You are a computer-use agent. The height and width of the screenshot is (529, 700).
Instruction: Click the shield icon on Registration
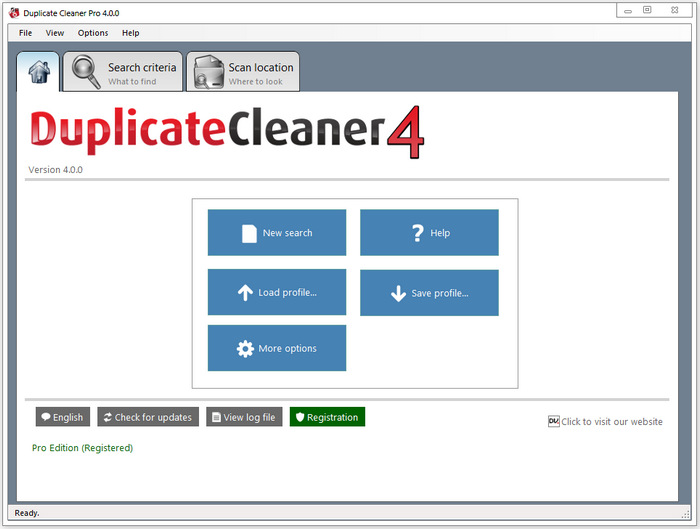point(300,417)
